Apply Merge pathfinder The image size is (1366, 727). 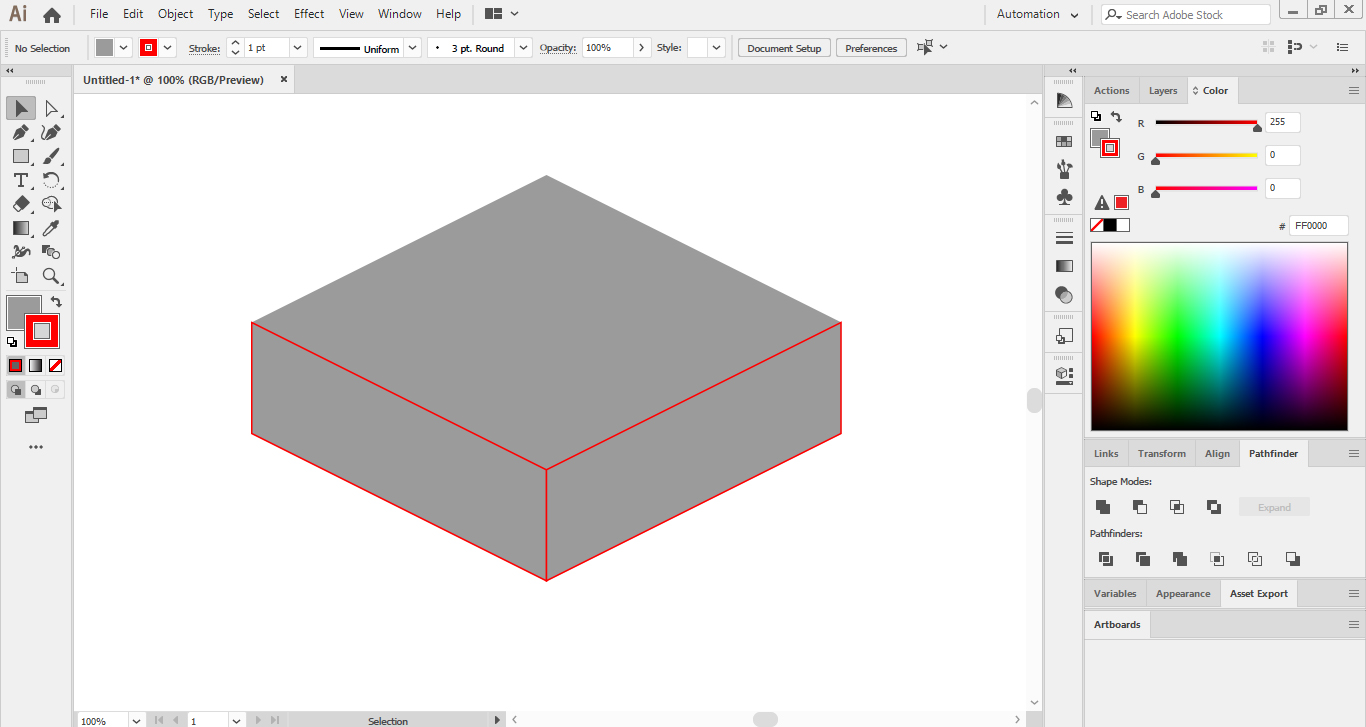coord(1180,559)
